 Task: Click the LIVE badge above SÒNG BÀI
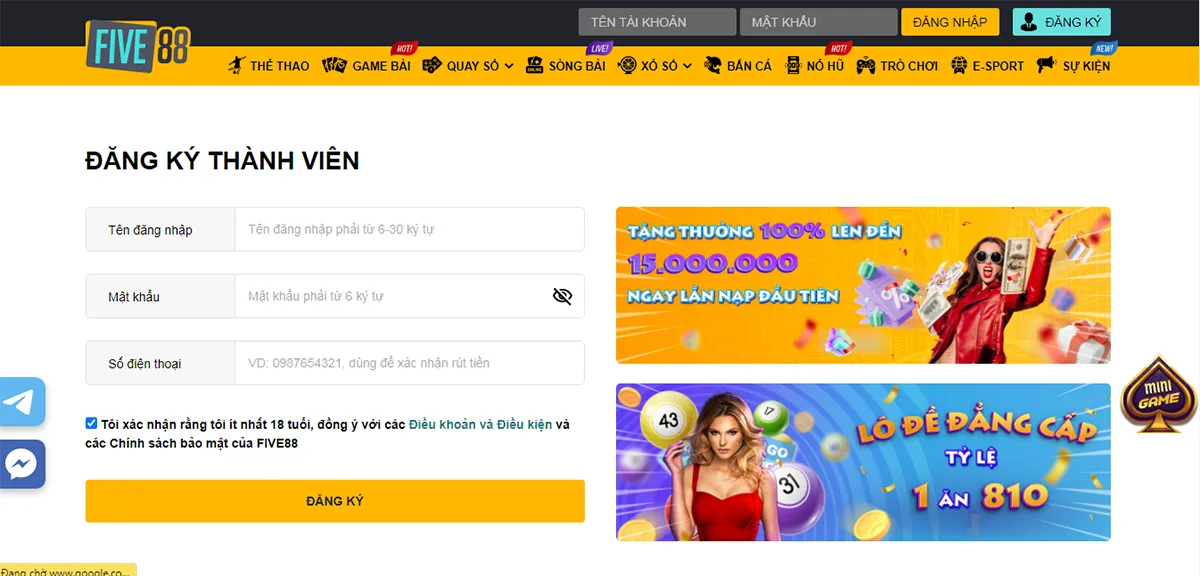click(599, 47)
